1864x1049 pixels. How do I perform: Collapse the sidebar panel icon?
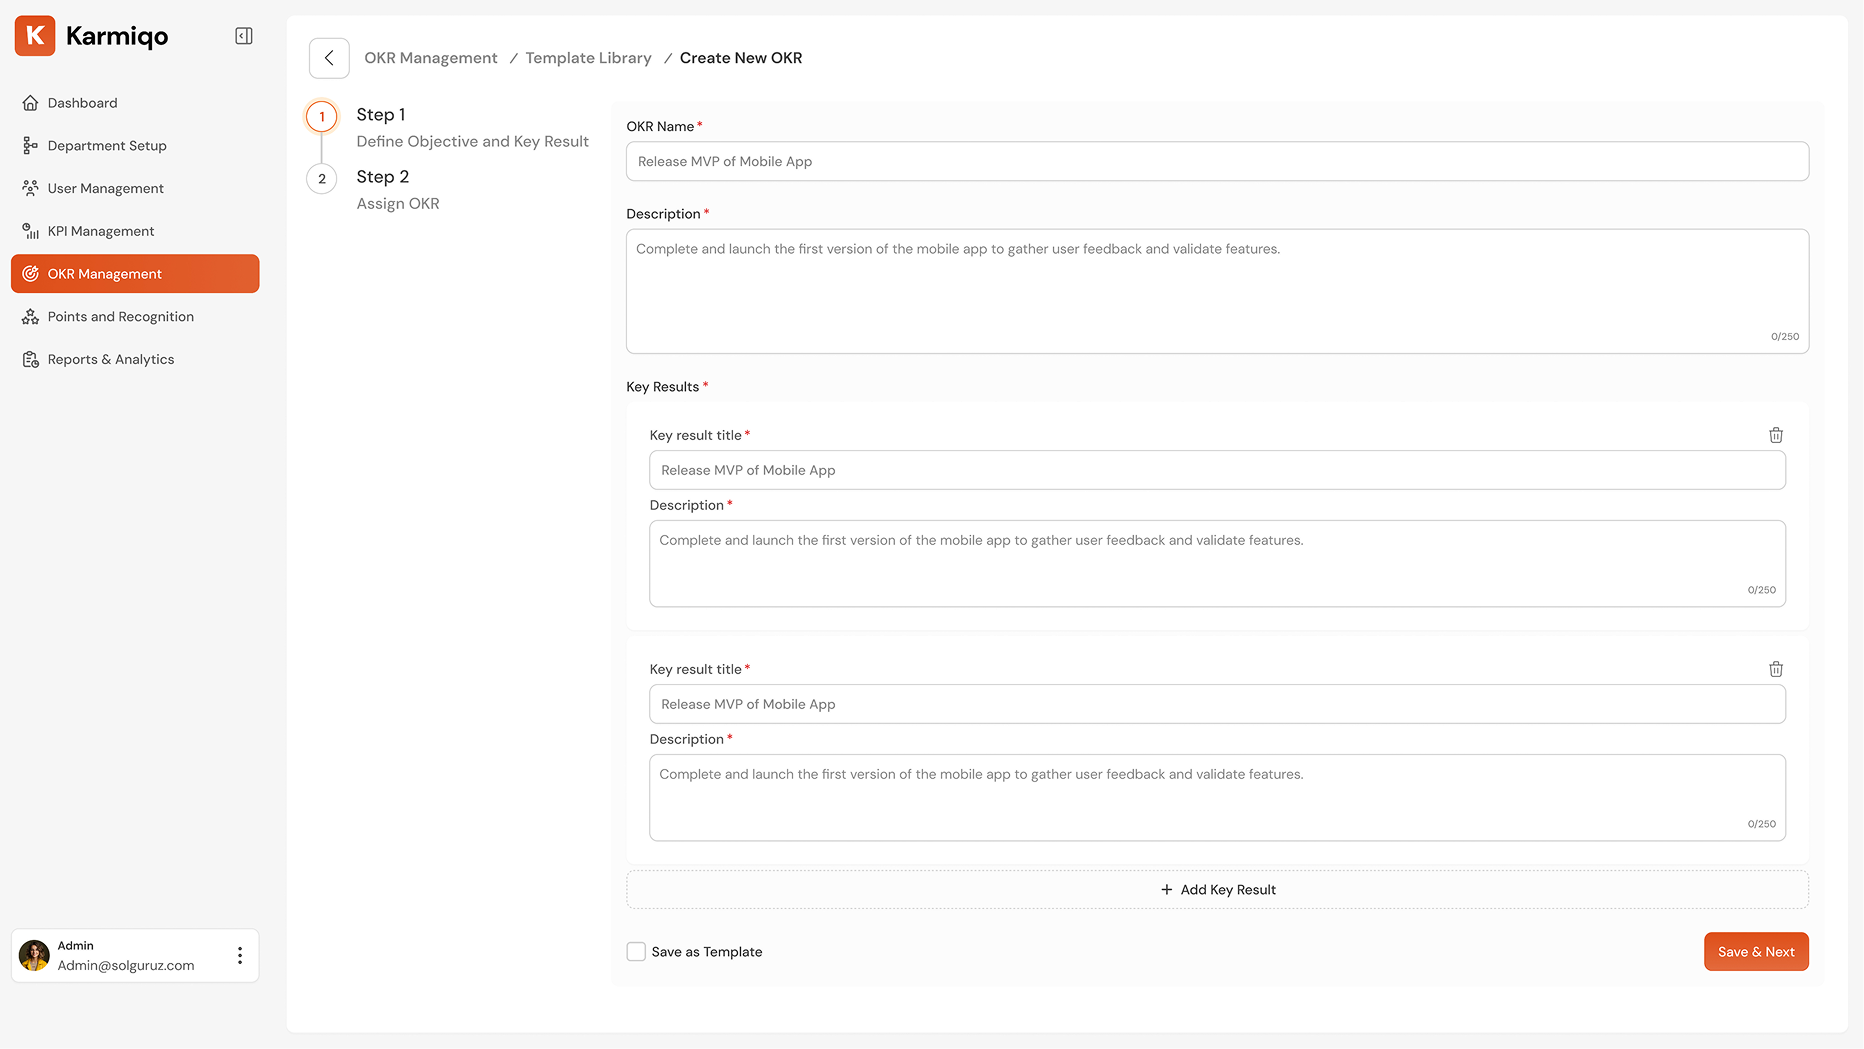coord(244,36)
